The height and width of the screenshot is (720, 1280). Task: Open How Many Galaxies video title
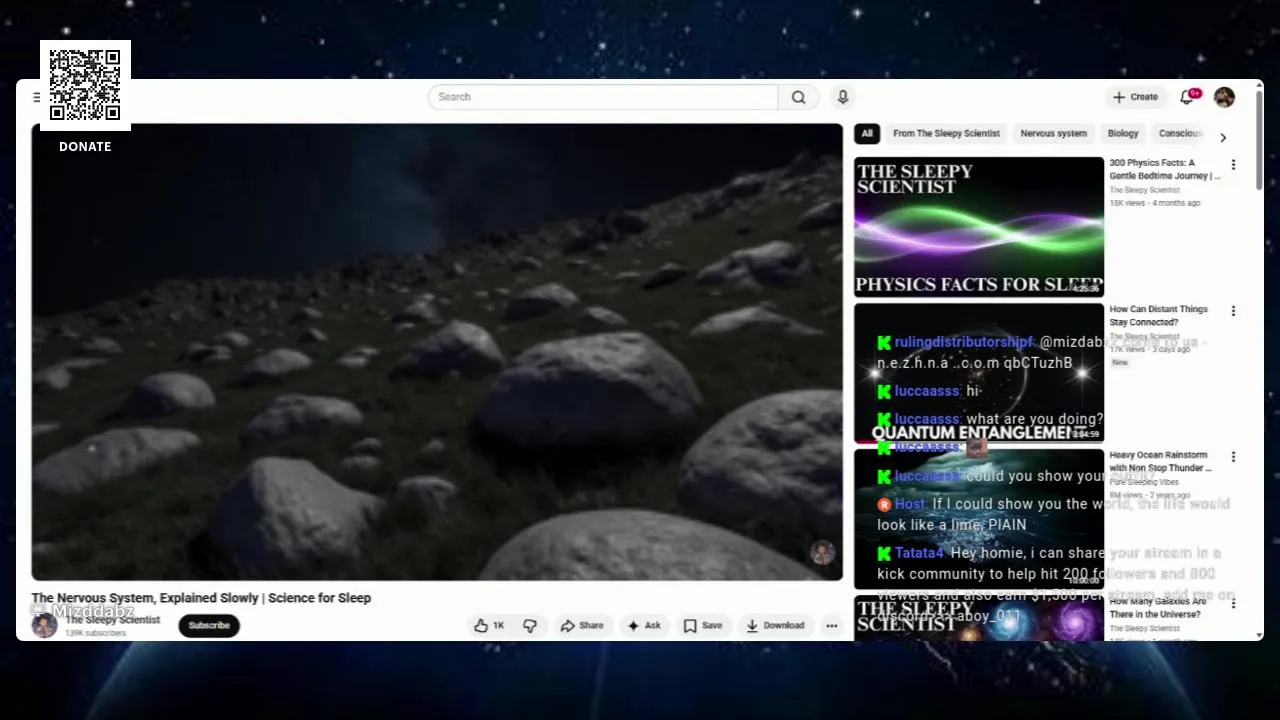[x=1158, y=608]
